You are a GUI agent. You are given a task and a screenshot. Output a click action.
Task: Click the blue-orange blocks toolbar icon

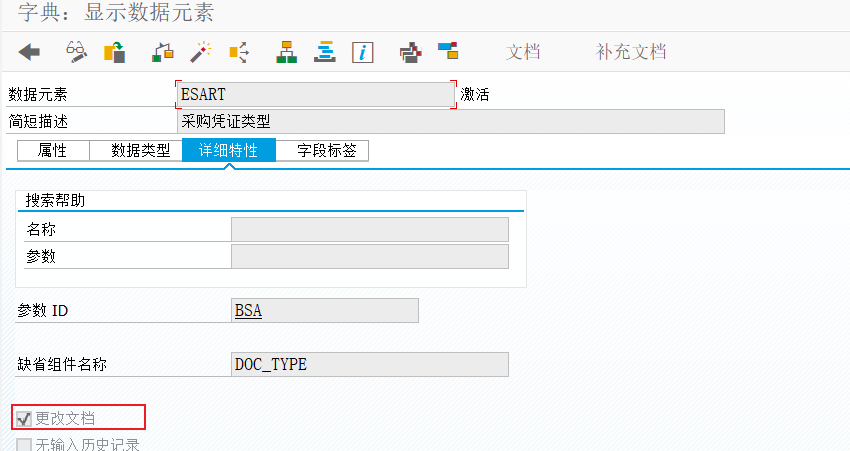point(448,51)
